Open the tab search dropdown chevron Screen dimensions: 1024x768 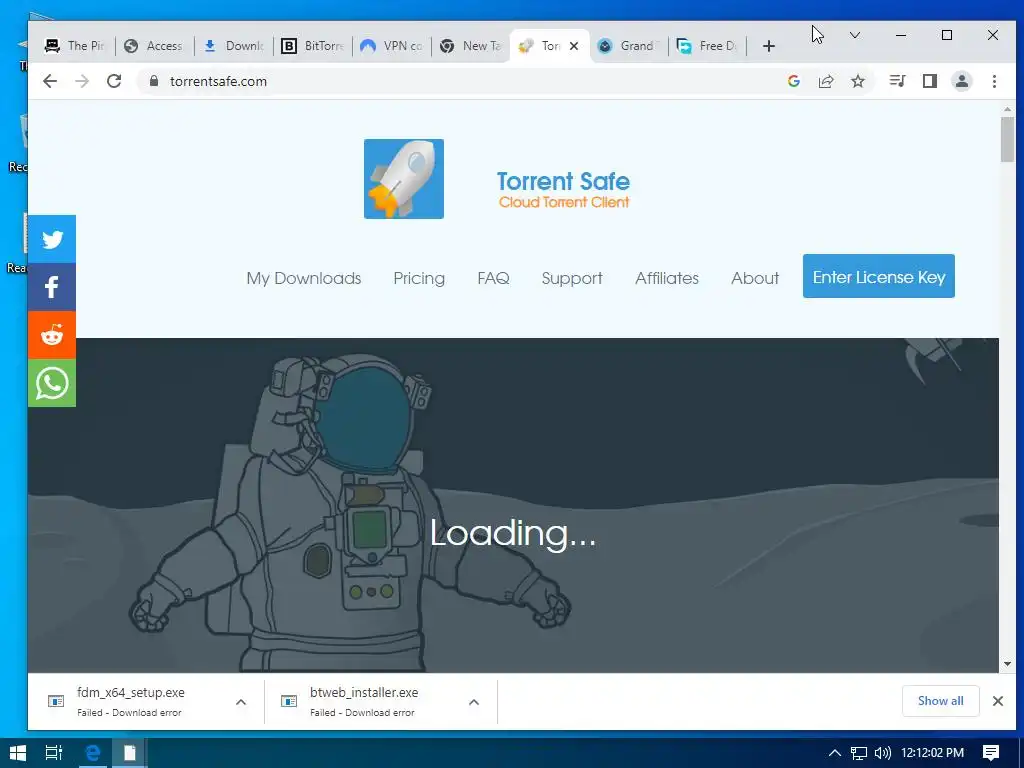(x=854, y=35)
